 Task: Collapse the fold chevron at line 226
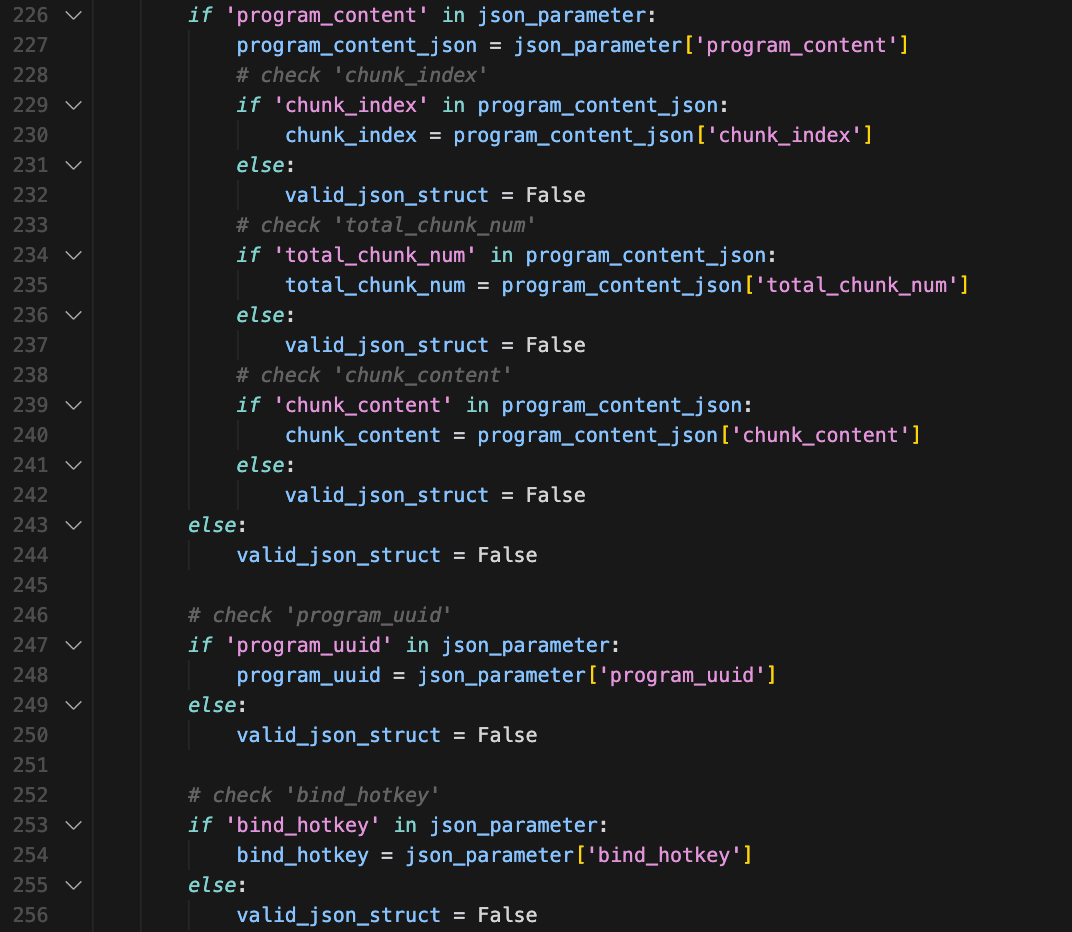(72, 15)
